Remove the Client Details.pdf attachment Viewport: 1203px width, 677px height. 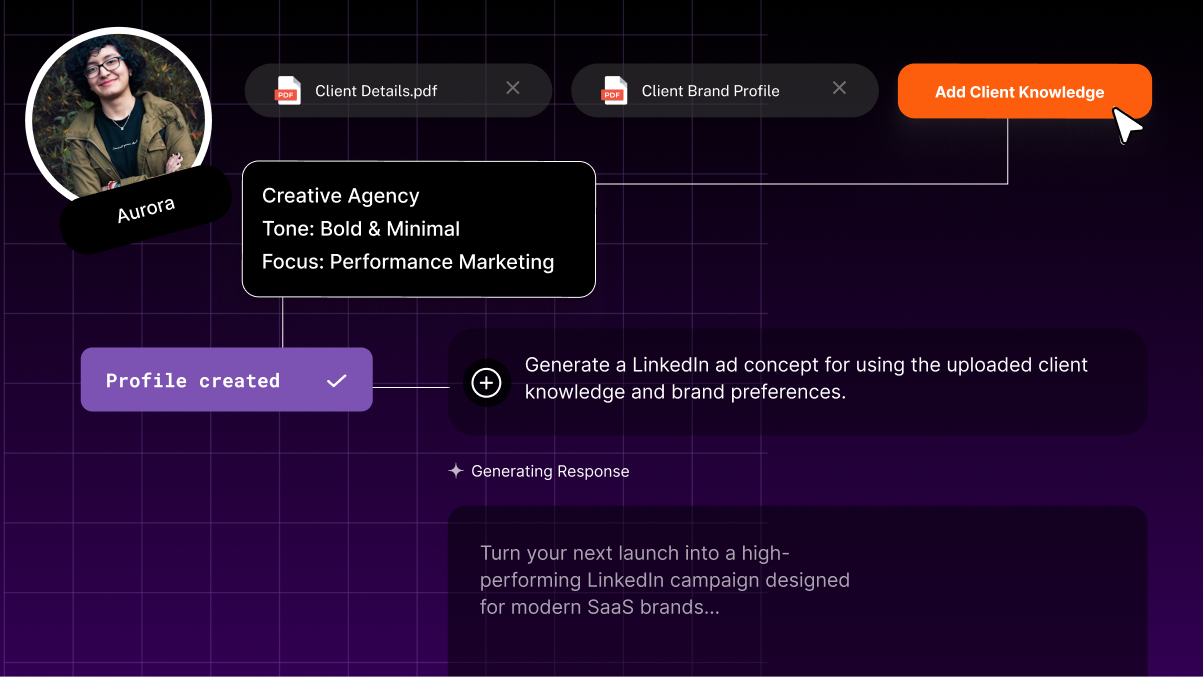coord(513,88)
